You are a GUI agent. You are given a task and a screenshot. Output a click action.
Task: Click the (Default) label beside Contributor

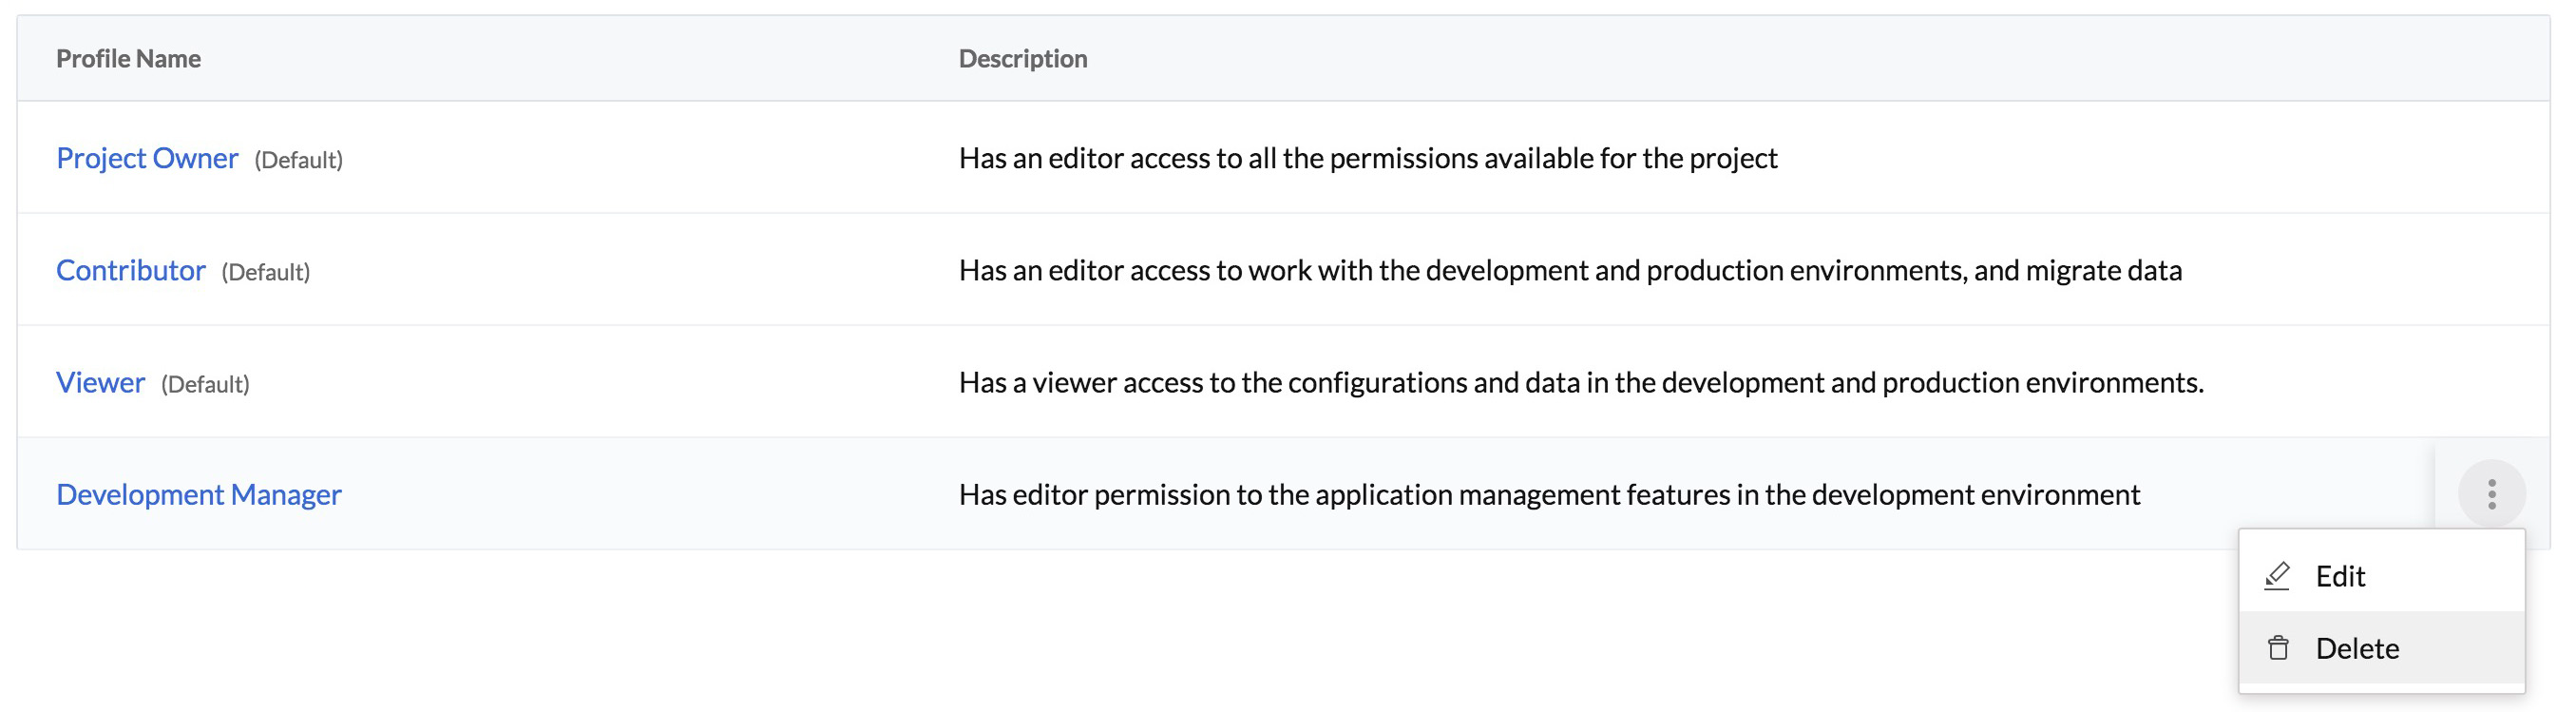[265, 272]
